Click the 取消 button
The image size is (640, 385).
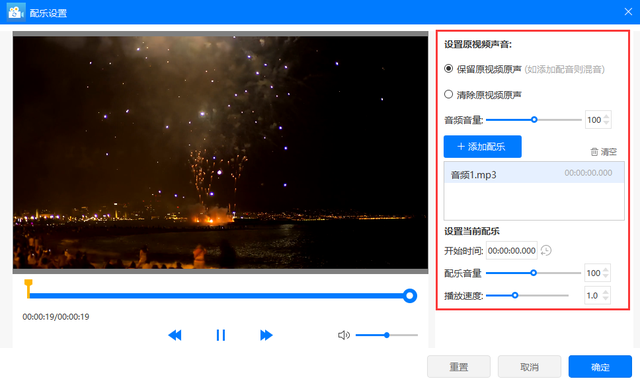pos(529,367)
